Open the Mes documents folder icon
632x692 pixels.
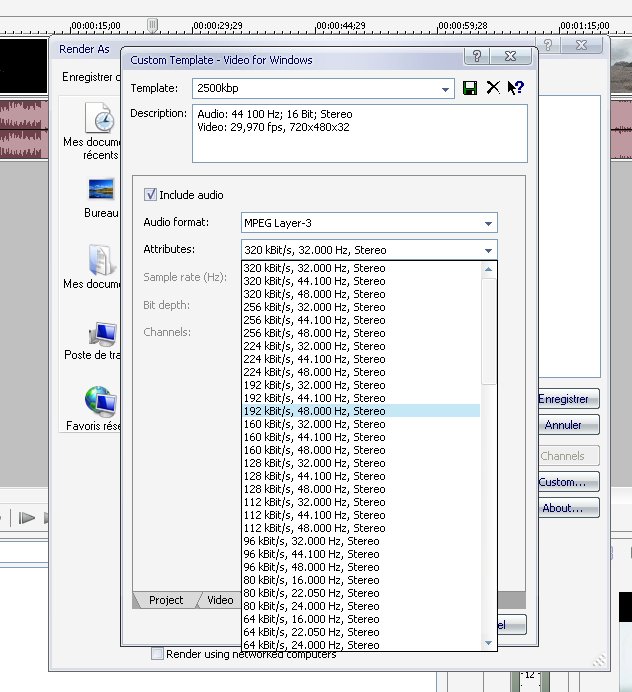click(101, 260)
